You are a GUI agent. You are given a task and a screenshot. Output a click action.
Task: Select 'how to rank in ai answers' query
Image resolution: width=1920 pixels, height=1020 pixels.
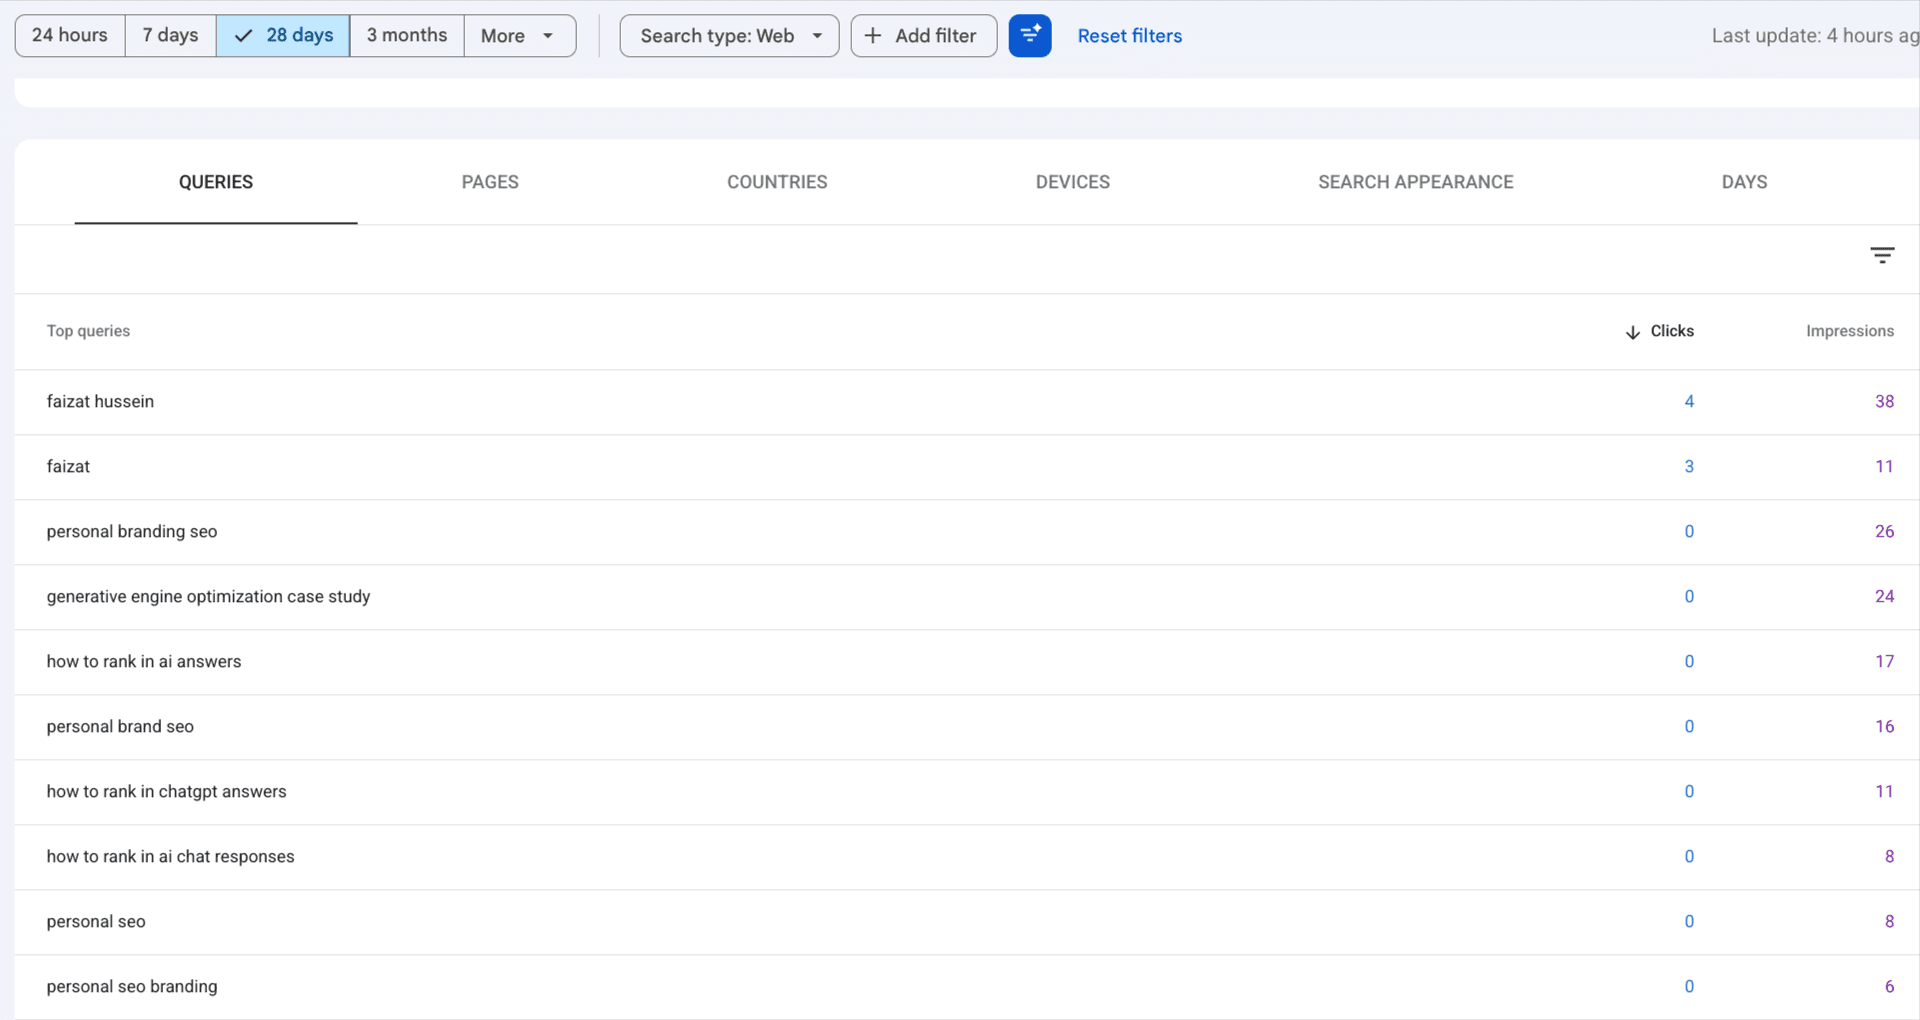point(967,662)
